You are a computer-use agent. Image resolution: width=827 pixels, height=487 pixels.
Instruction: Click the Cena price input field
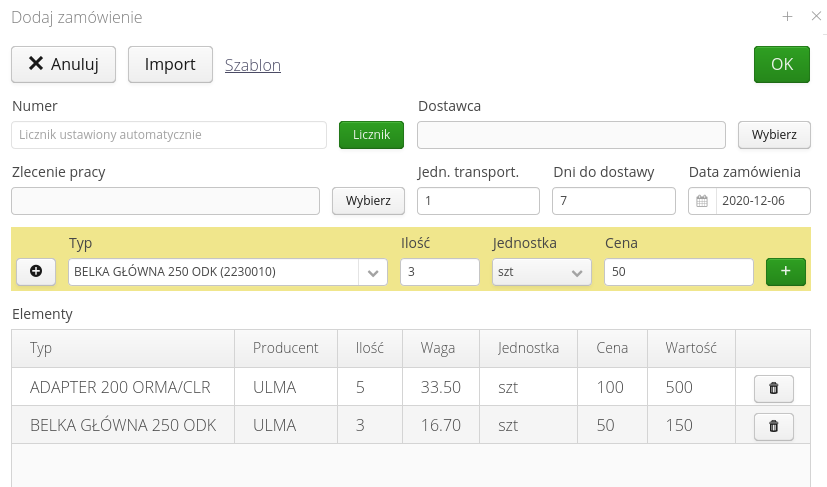[678, 272]
